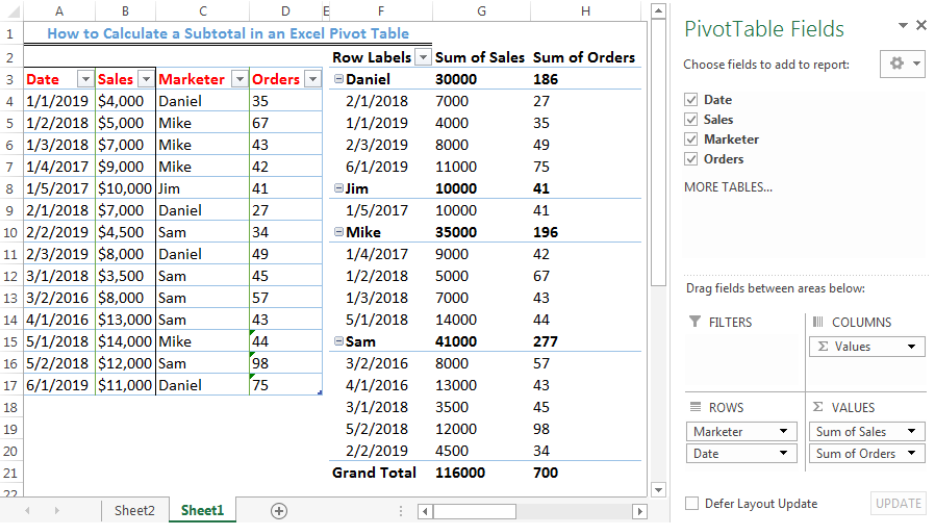This screenshot has width=933, height=523.
Task: Click the UPDATE button
Action: pos(898,503)
